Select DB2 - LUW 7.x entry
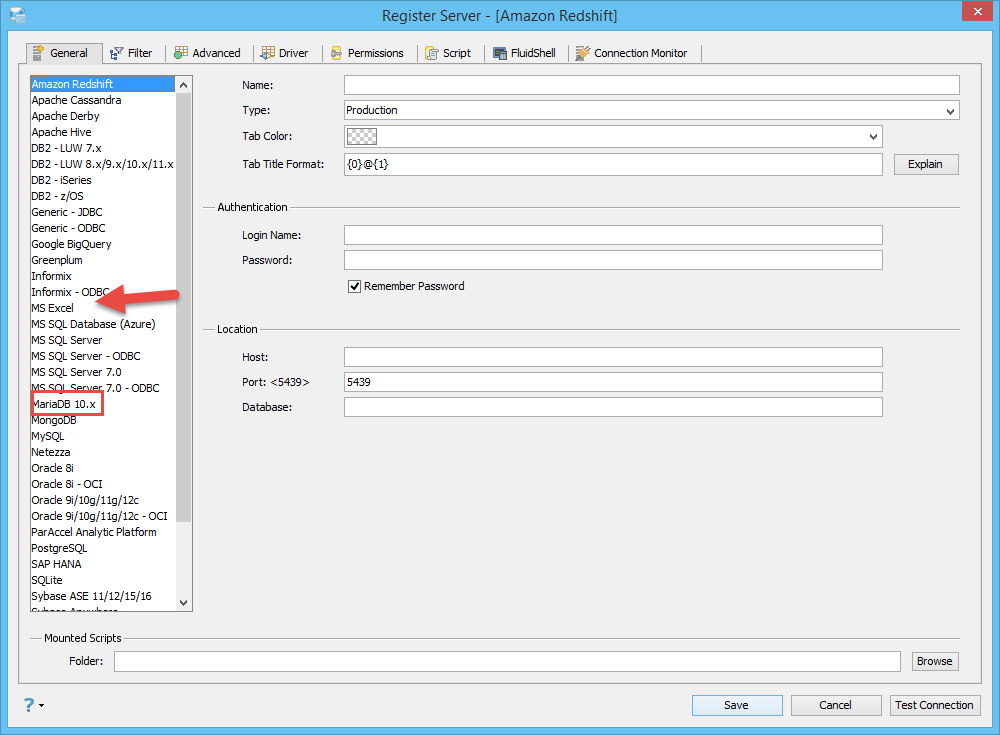Image resolution: width=1000 pixels, height=735 pixels. [x=103, y=148]
